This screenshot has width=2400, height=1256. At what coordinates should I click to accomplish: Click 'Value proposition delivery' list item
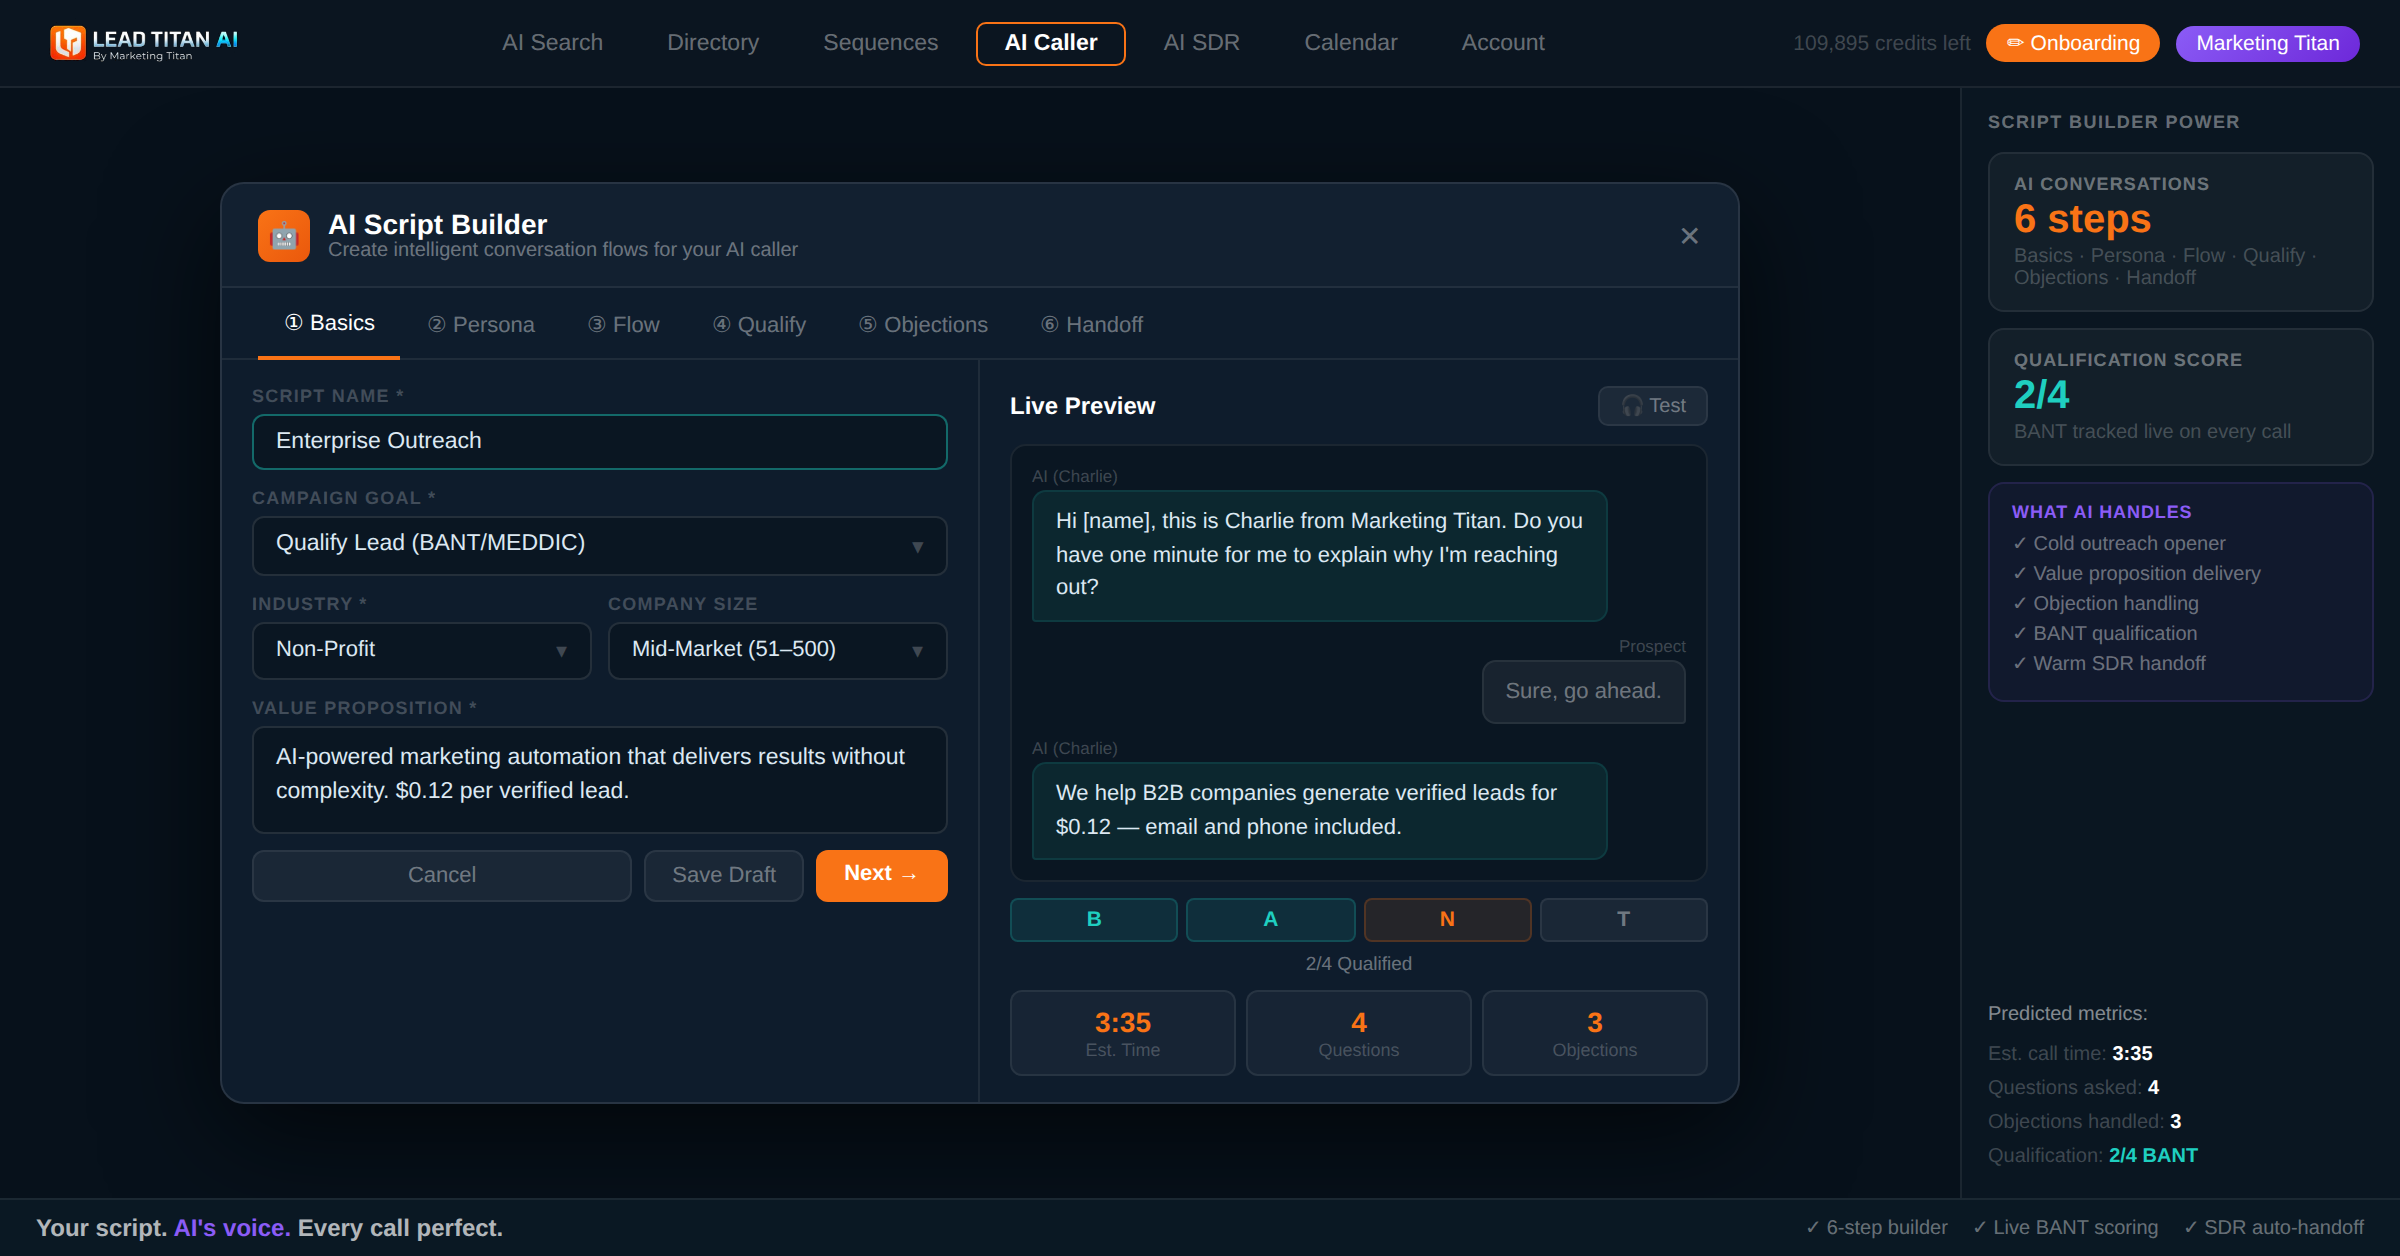[x=2136, y=573]
